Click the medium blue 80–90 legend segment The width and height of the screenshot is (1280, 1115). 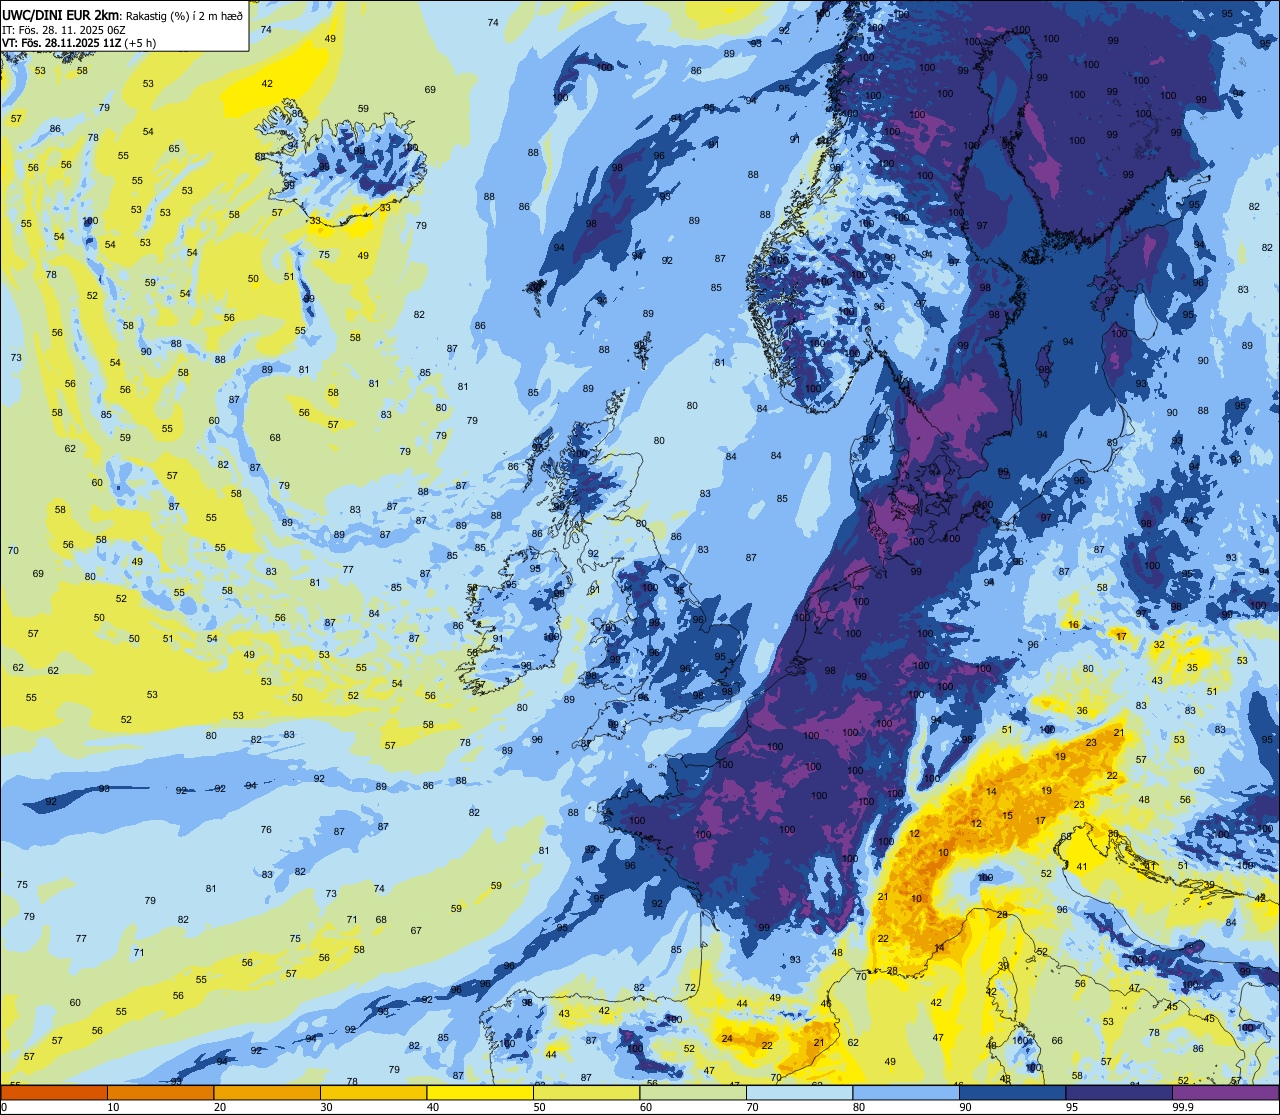[906, 1092]
